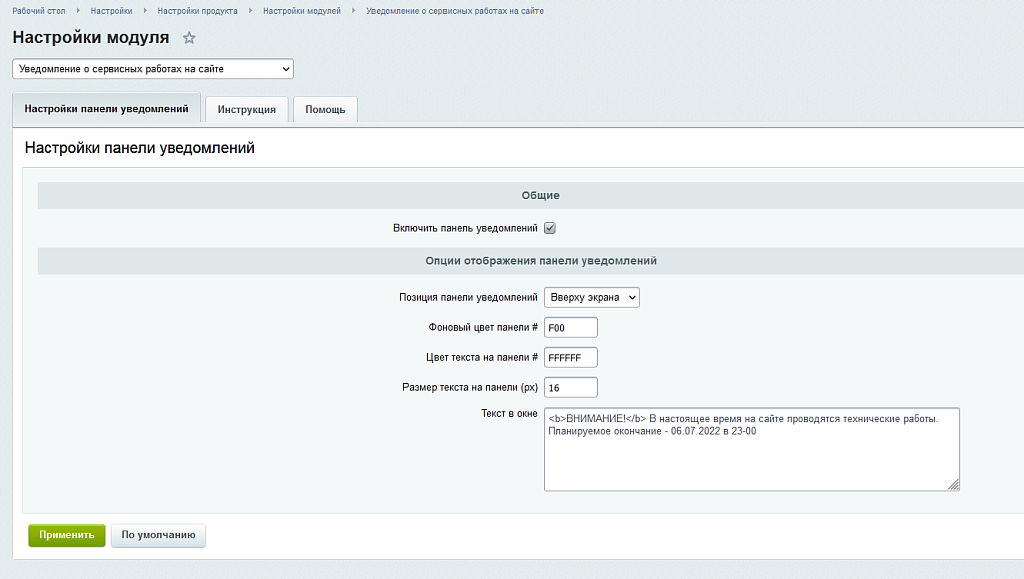Click breadcrumb arrow after Рабочий стол
The height and width of the screenshot is (579, 1024).
click(x=77, y=10)
